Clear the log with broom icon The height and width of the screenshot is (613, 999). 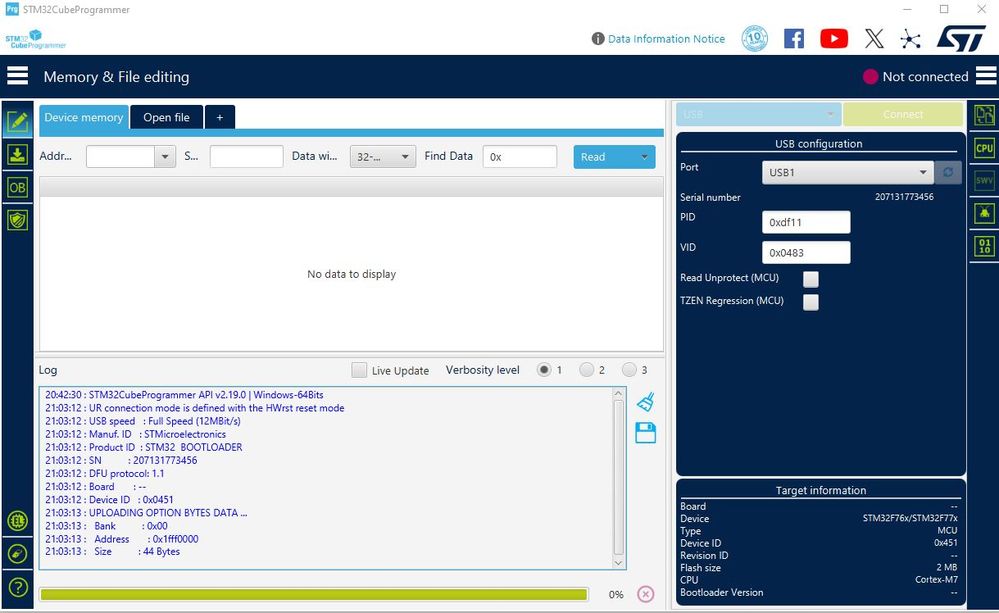pyautogui.click(x=645, y=402)
